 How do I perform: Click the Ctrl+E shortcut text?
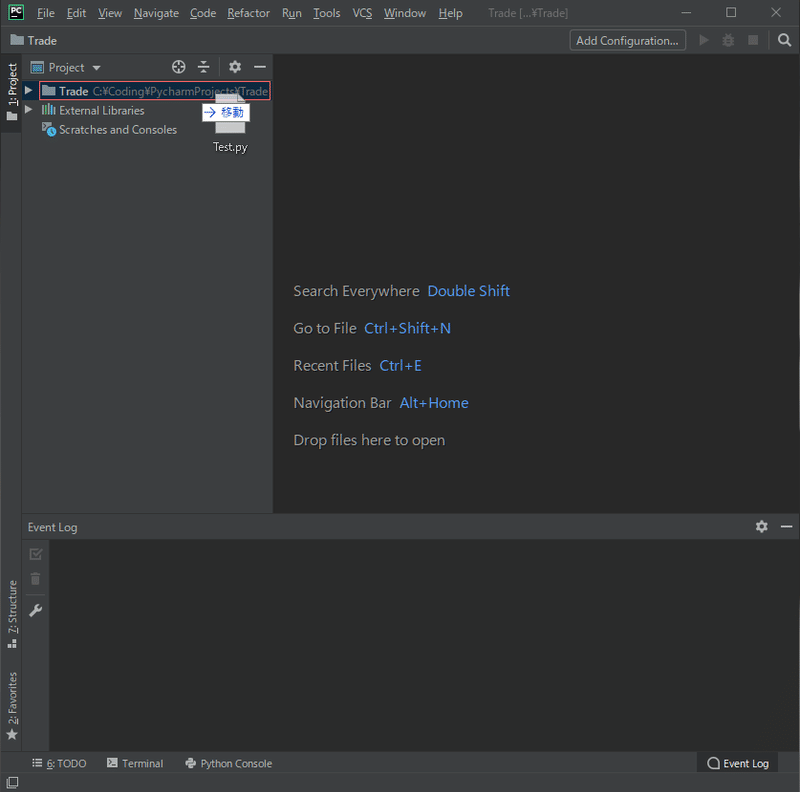pos(400,365)
